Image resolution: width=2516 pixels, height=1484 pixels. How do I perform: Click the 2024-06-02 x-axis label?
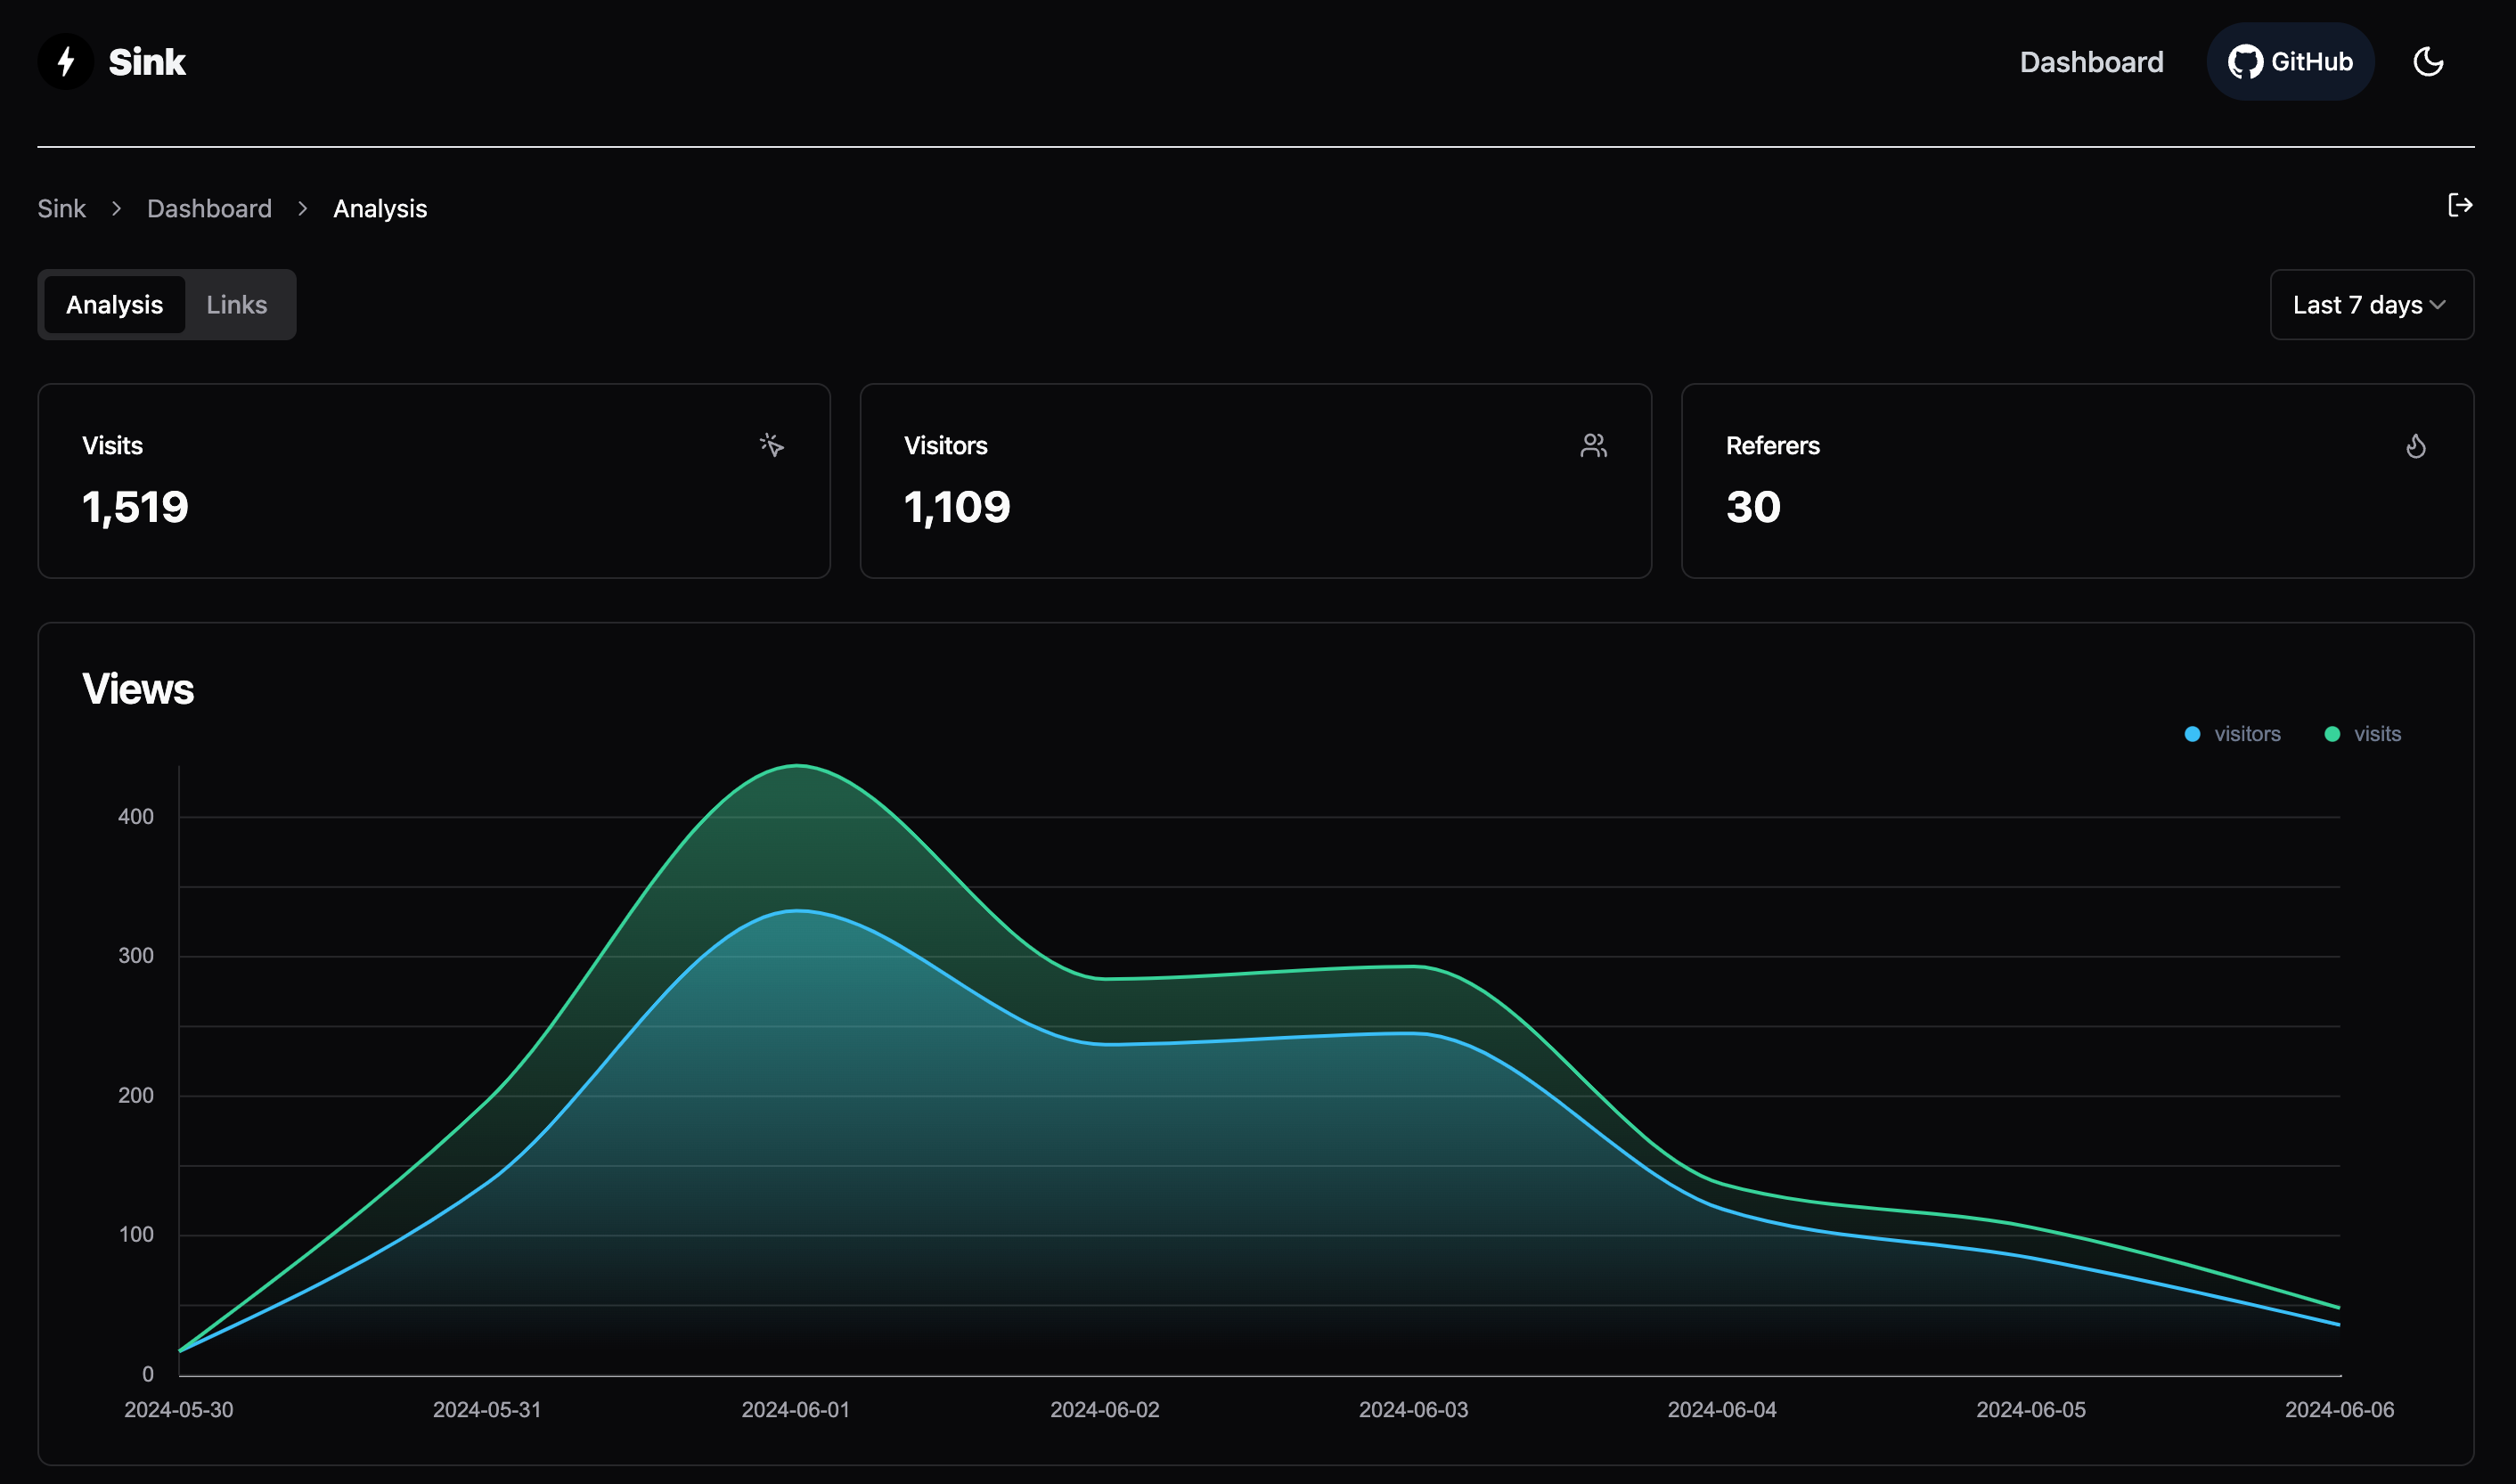tap(1105, 1410)
